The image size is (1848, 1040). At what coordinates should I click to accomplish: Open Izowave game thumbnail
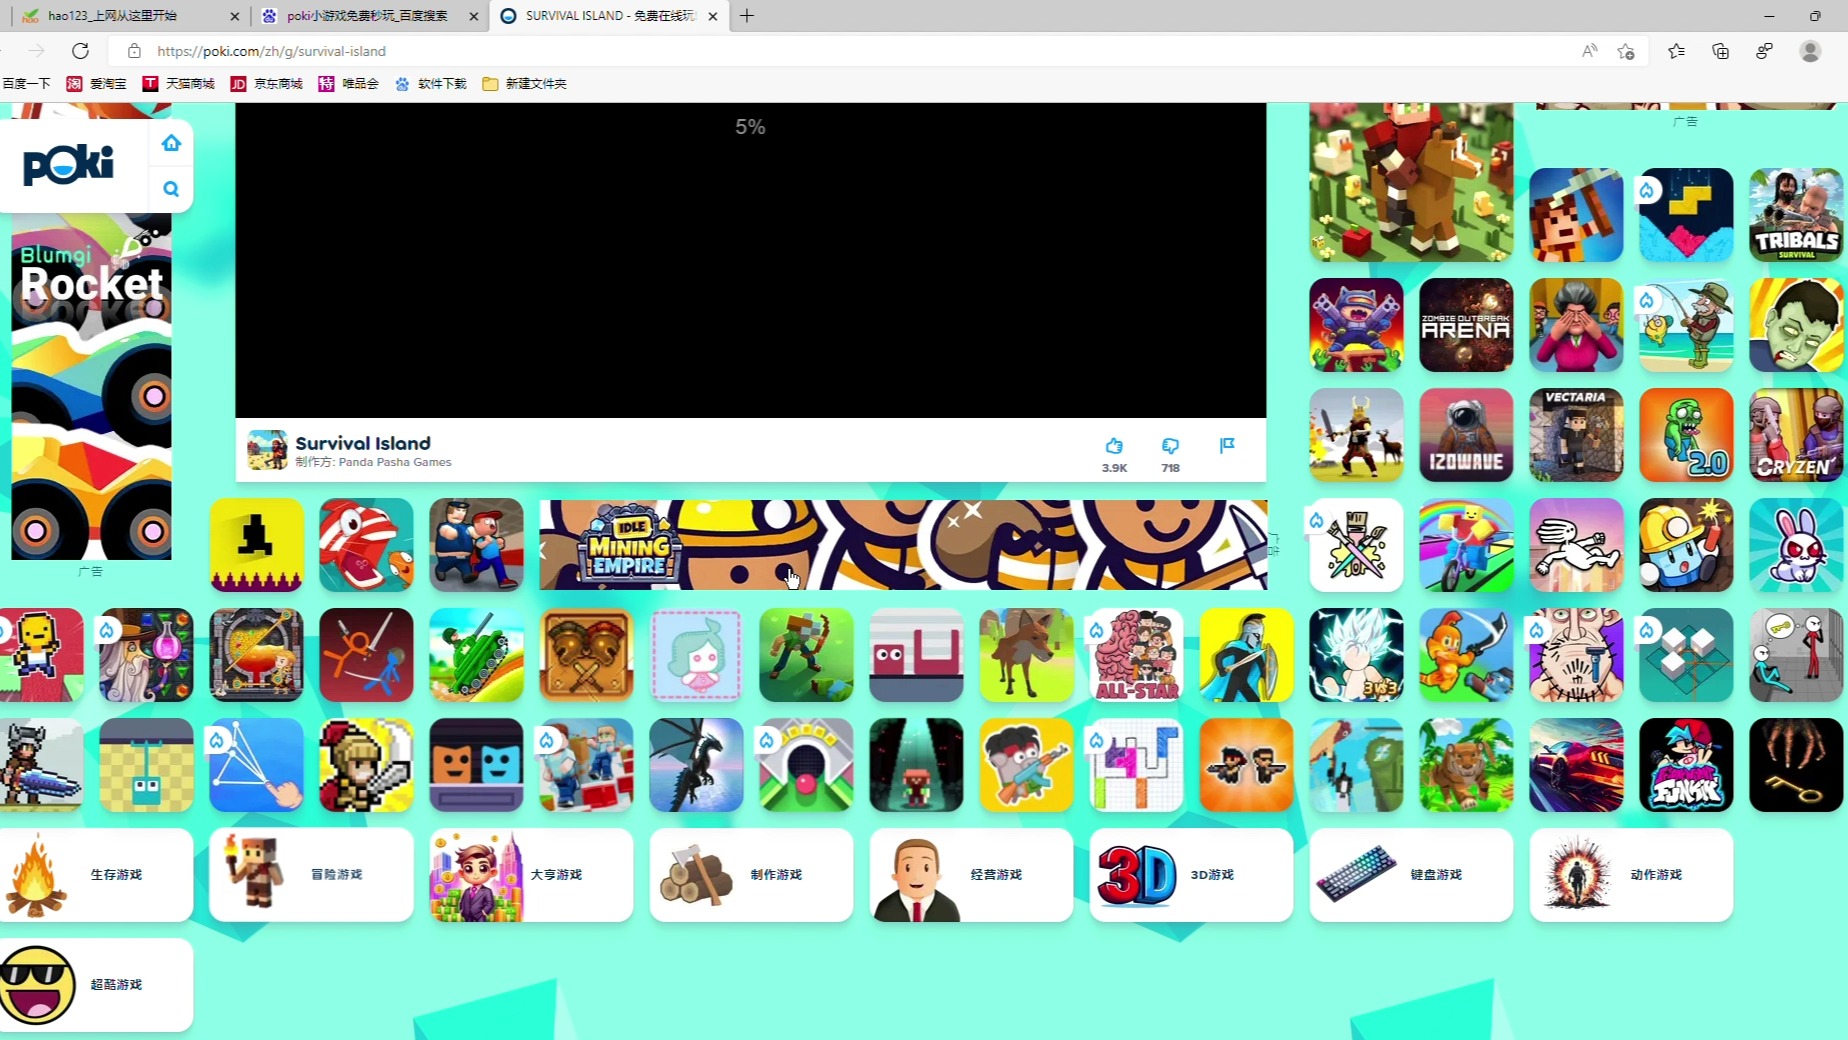coord(1466,435)
